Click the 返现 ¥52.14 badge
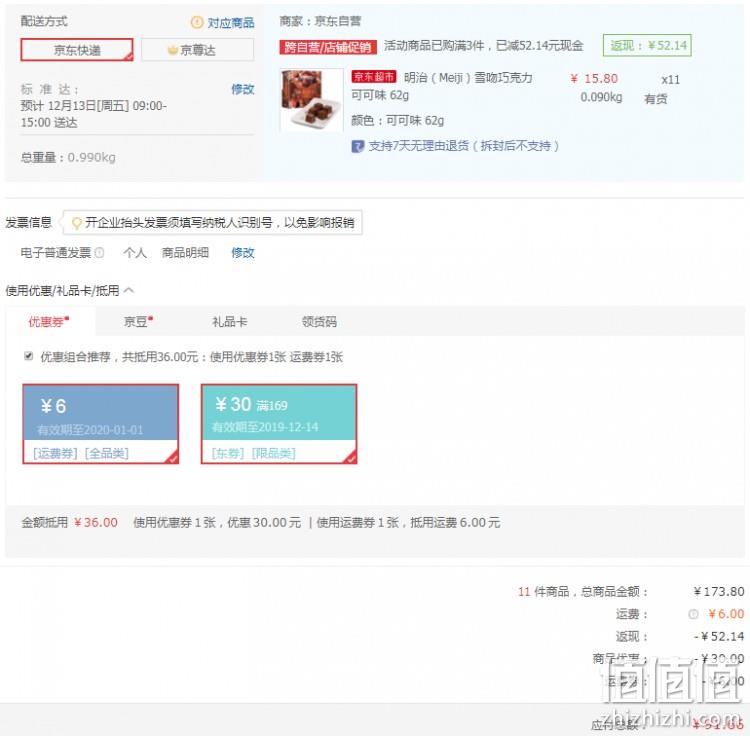Viewport: 750px width, 736px height. coord(647,45)
